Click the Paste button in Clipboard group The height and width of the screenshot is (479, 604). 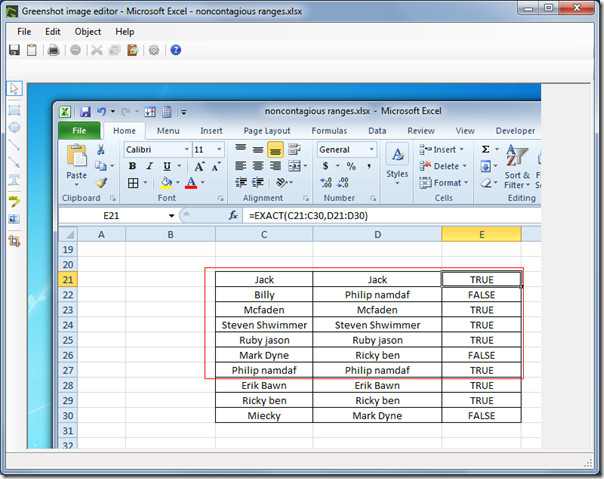76,166
